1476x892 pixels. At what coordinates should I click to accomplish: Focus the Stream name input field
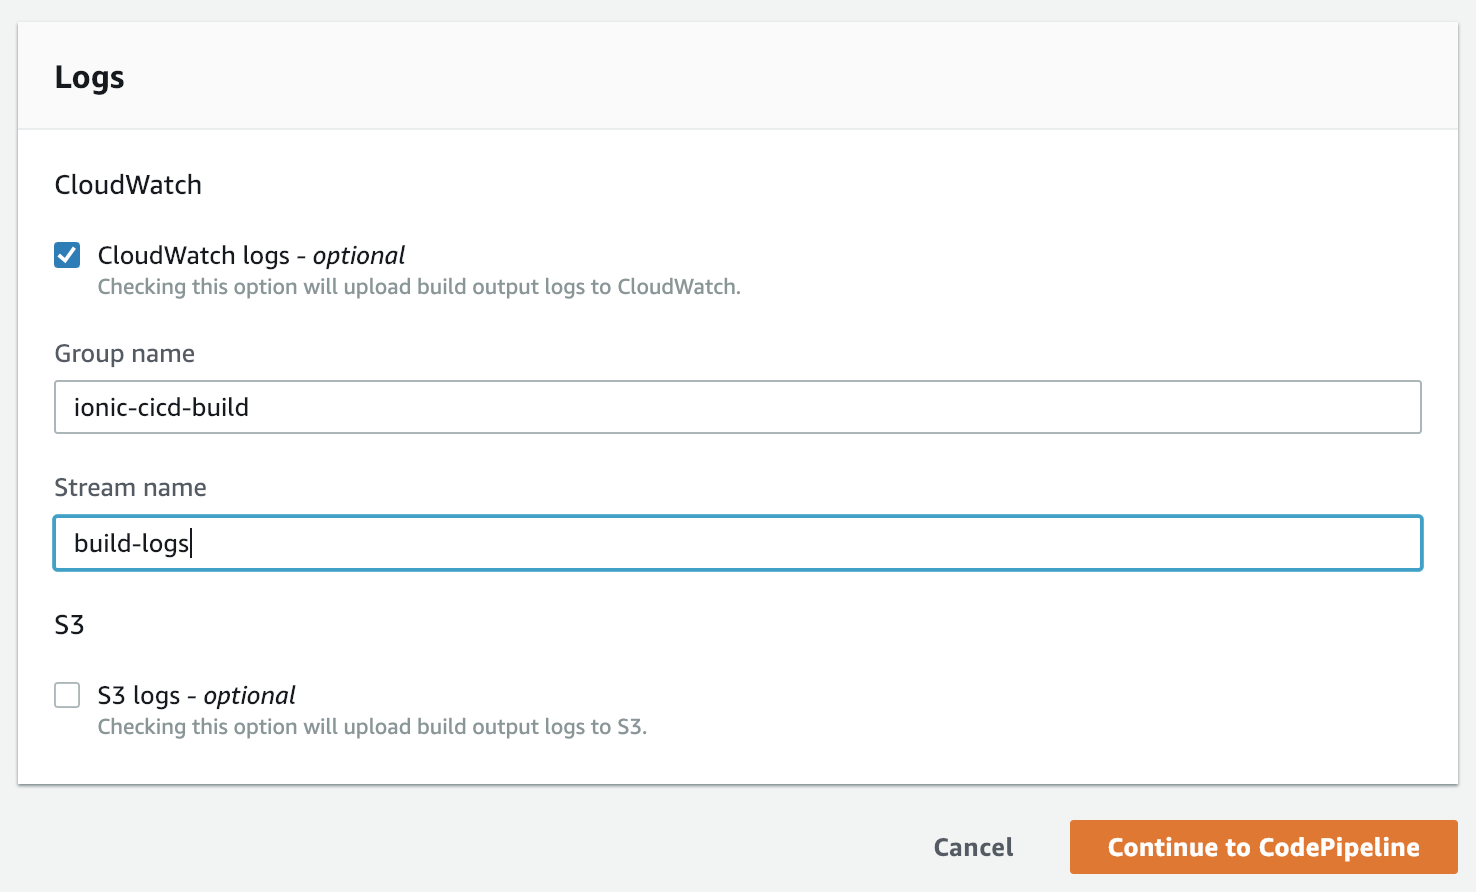coord(737,543)
